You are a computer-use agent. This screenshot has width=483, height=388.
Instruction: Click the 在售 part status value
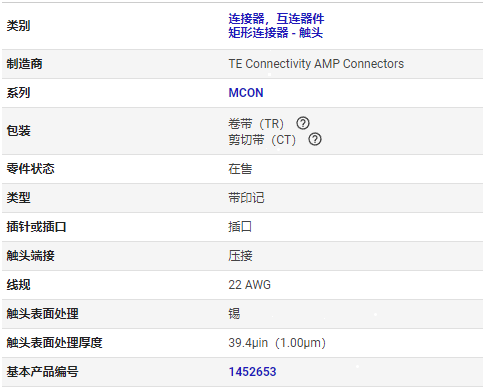240,169
